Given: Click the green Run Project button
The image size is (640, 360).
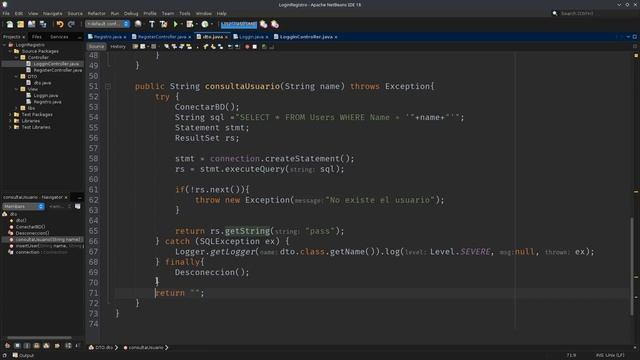Looking at the screenshot, I should 176,24.
